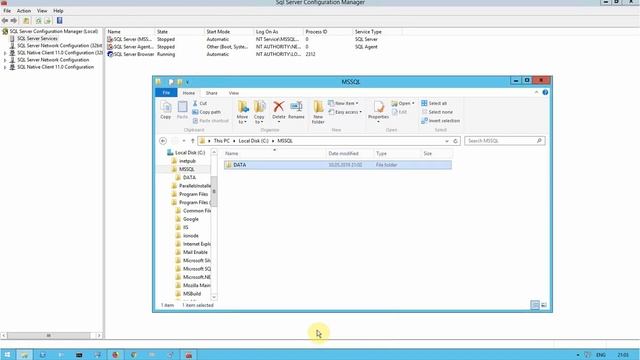
Task: Open the recent locations dropdown arrow
Action: coord(184,141)
